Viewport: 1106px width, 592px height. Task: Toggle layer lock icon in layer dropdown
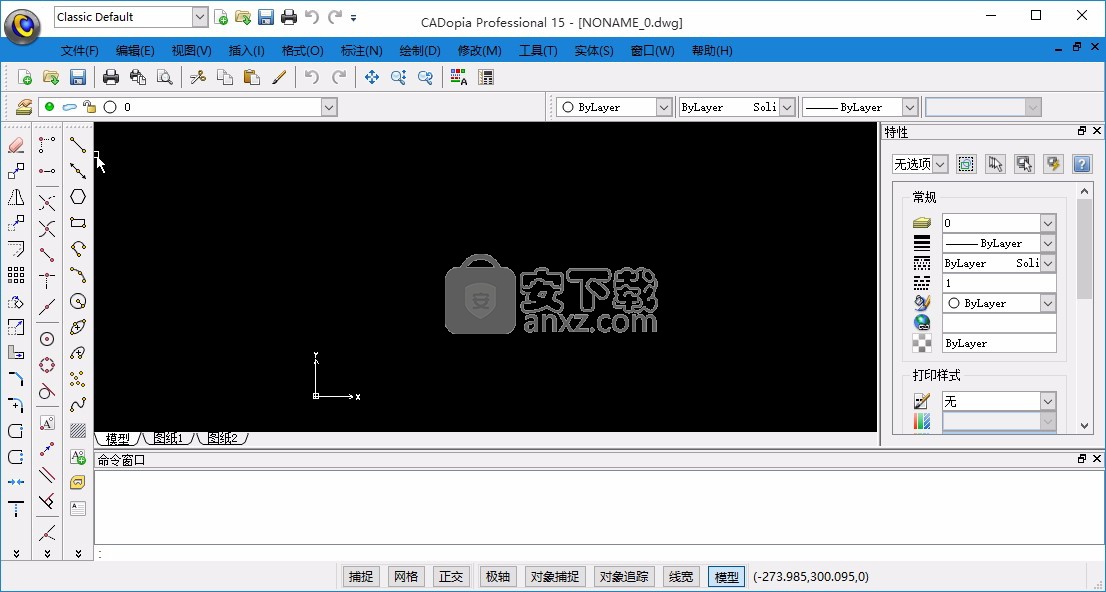click(89, 107)
